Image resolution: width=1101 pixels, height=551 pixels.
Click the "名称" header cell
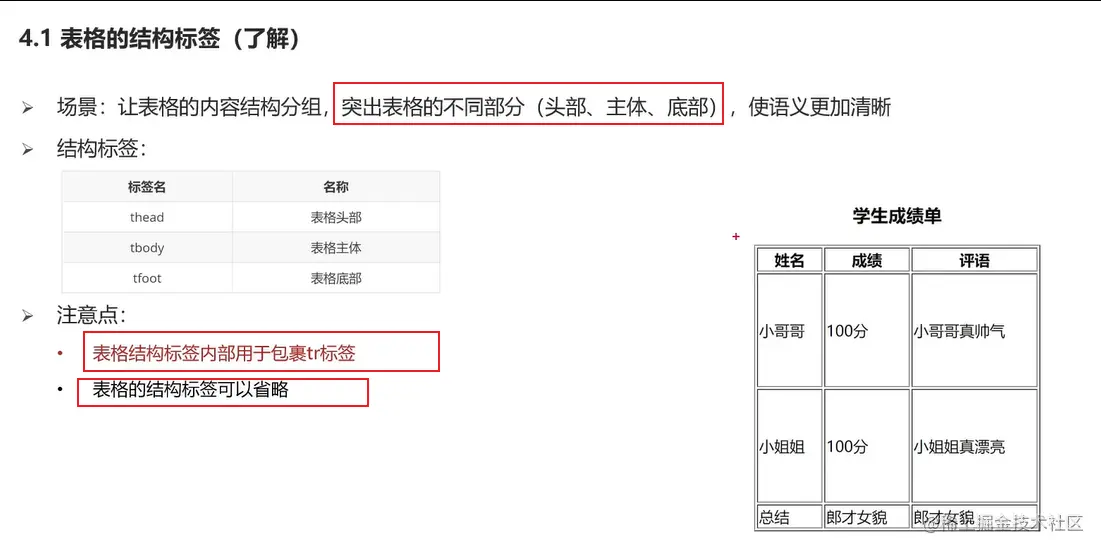336,187
